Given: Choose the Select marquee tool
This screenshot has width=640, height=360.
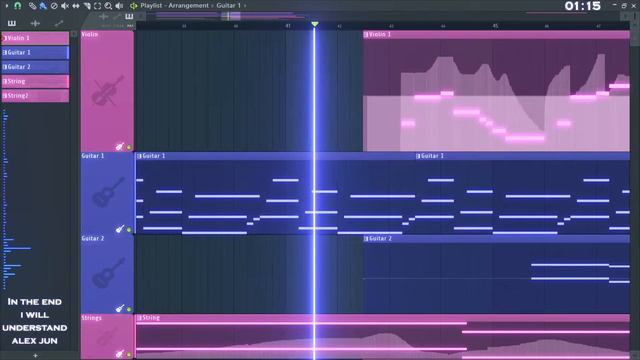Looking at the screenshot, I should point(98,6).
